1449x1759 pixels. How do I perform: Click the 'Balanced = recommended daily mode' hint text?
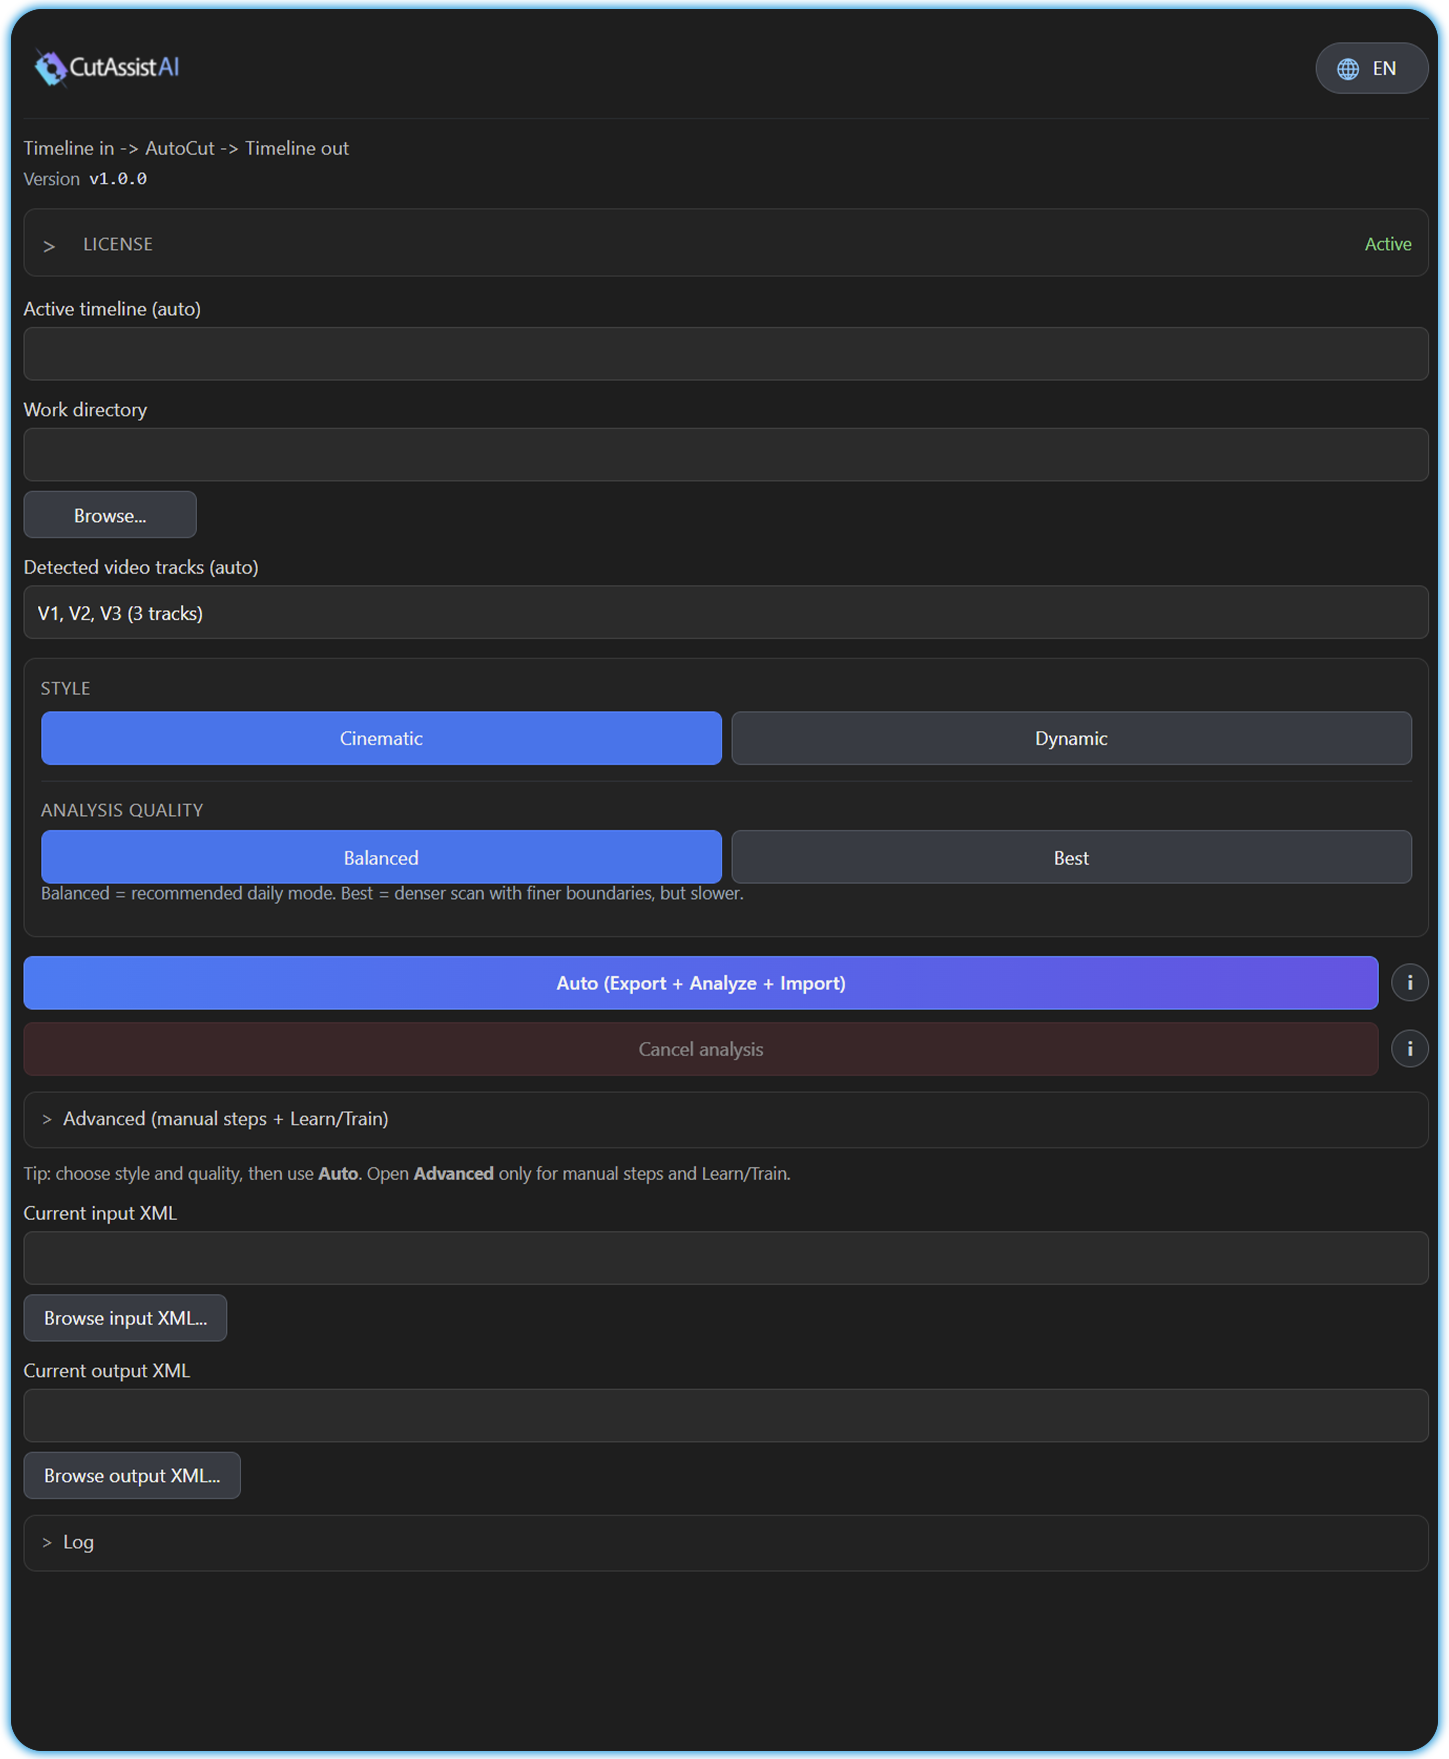(x=392, y=893)
